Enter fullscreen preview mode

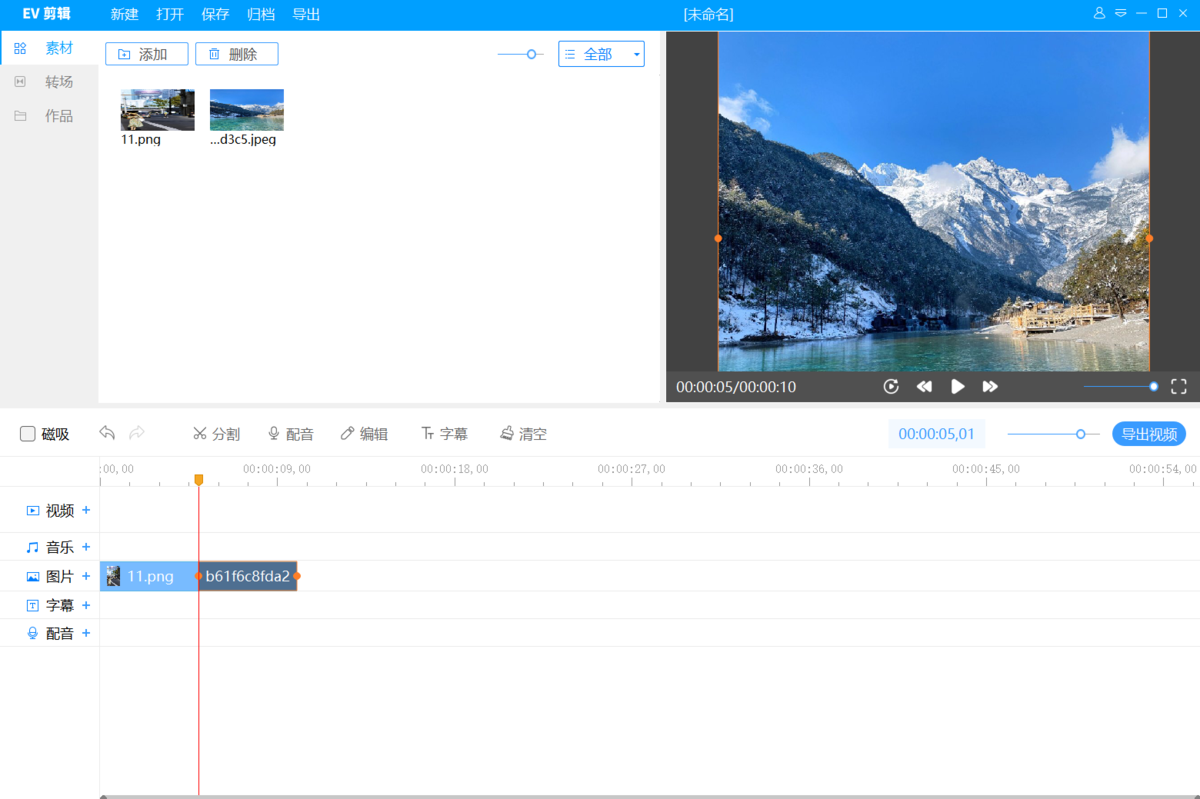(1179, 386)
